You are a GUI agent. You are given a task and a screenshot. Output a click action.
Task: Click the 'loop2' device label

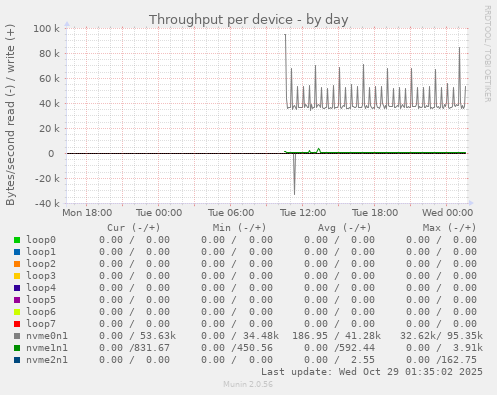click(x=41, y=264)
